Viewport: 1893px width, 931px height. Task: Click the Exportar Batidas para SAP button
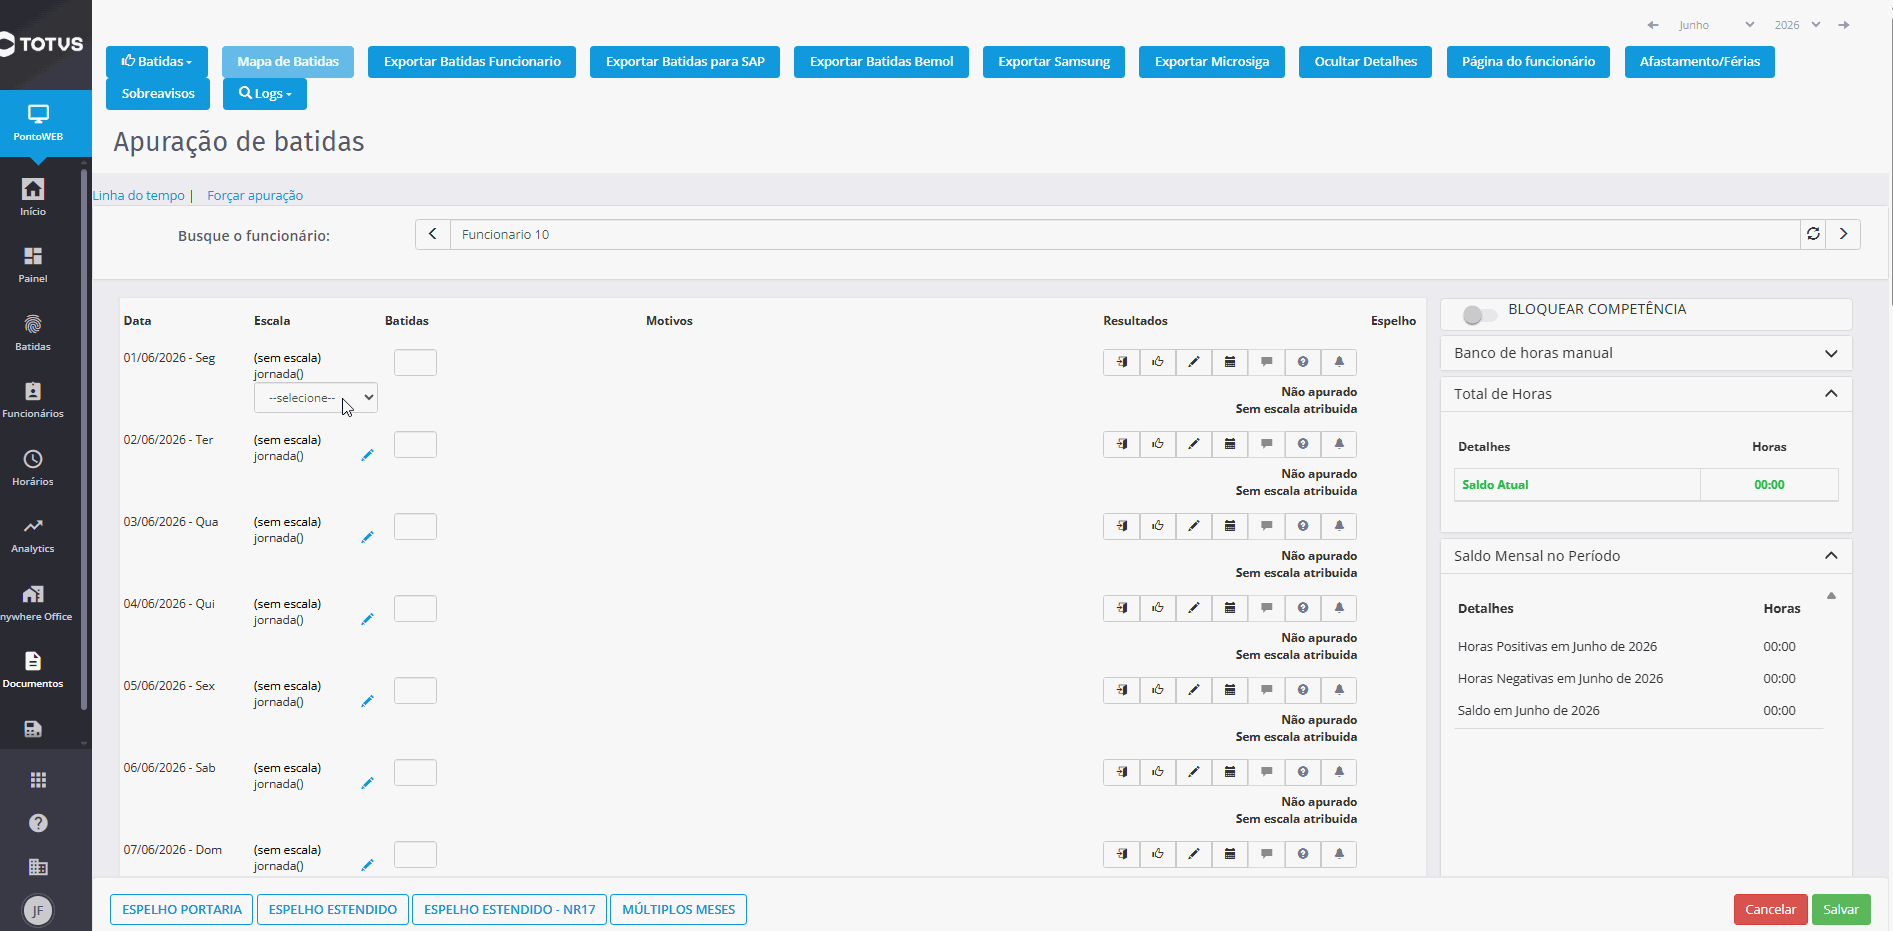tap(685, 62)
